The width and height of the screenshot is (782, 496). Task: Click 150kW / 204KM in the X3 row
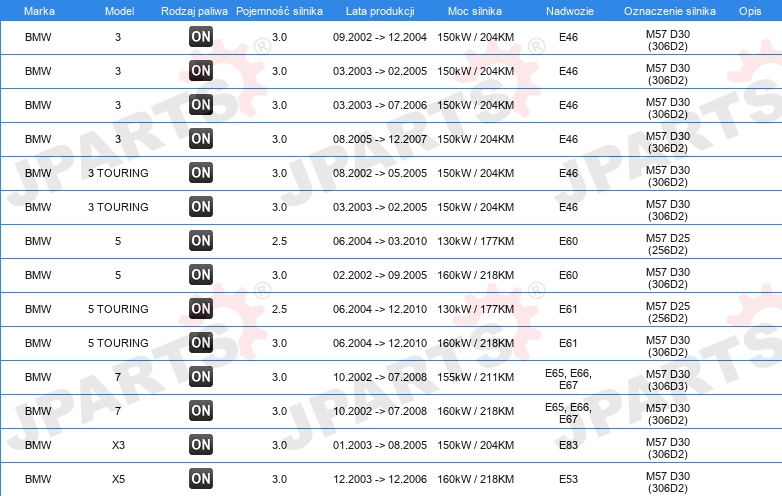pyautogui.click(x=475, y=445)
